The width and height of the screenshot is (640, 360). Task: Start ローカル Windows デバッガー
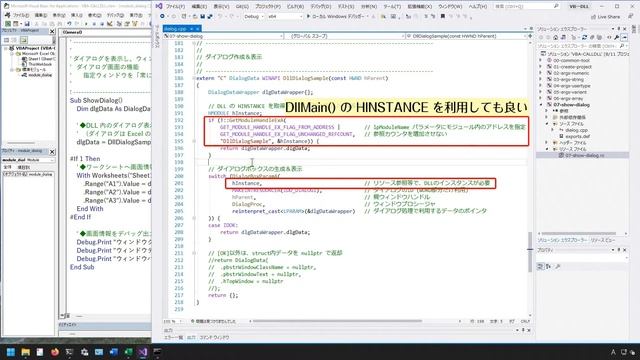pos(336,16)
